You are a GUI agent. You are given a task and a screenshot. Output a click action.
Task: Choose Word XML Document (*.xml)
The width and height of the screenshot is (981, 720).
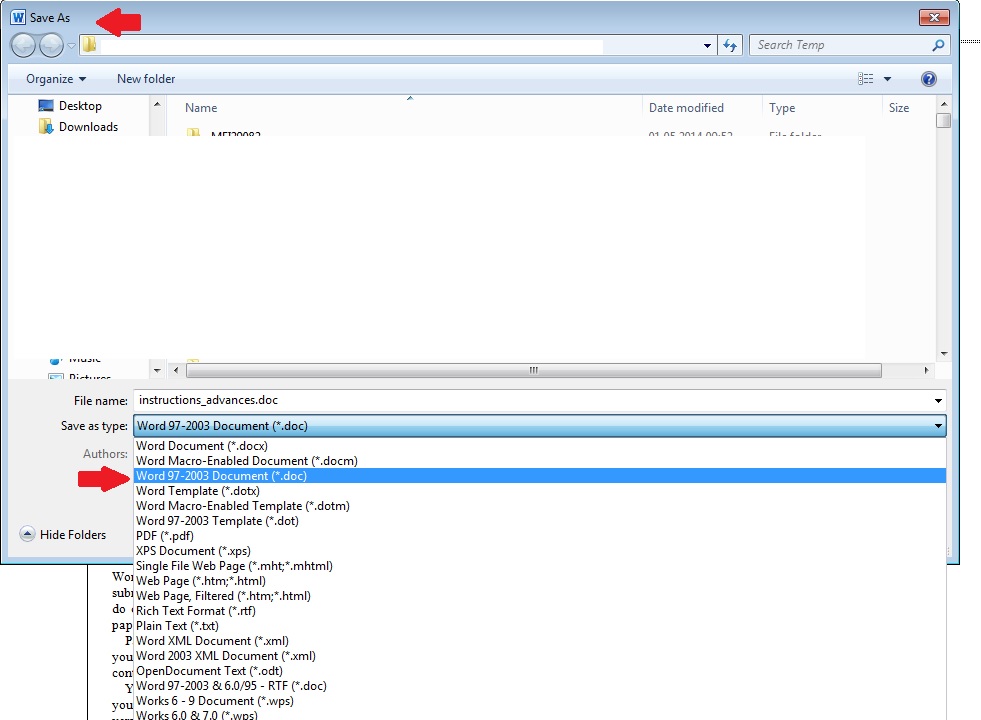540,641
